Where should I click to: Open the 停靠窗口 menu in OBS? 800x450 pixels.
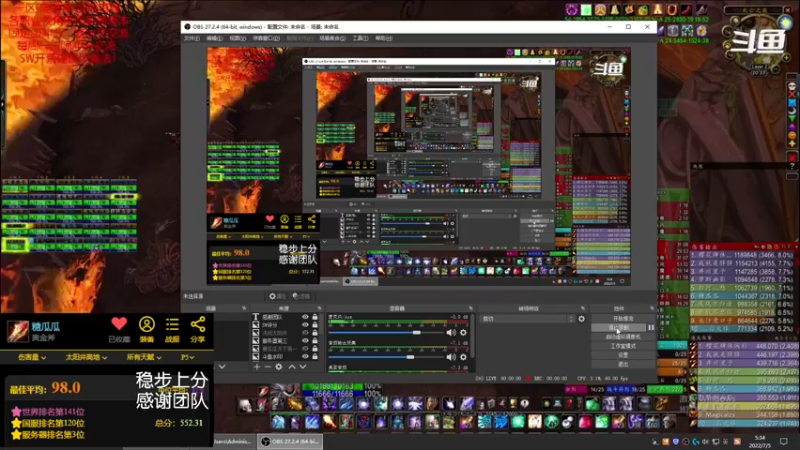click(x=266, y=38)
